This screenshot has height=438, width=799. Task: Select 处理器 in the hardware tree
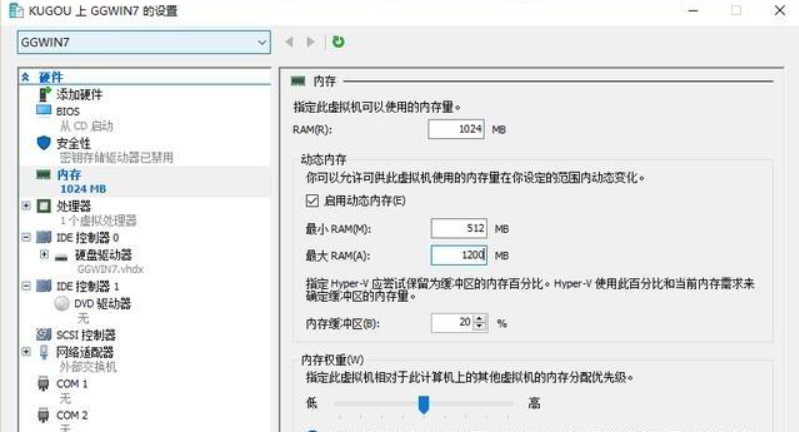73,206
